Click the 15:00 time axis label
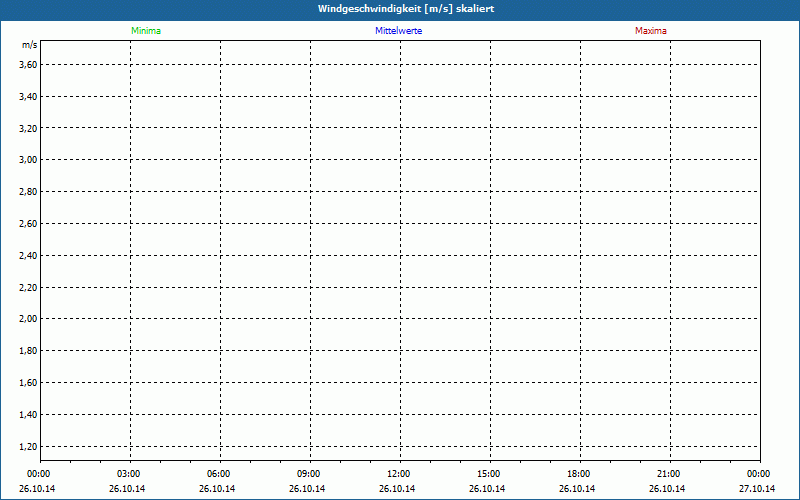The image size is (800, 500). [489, 474]
